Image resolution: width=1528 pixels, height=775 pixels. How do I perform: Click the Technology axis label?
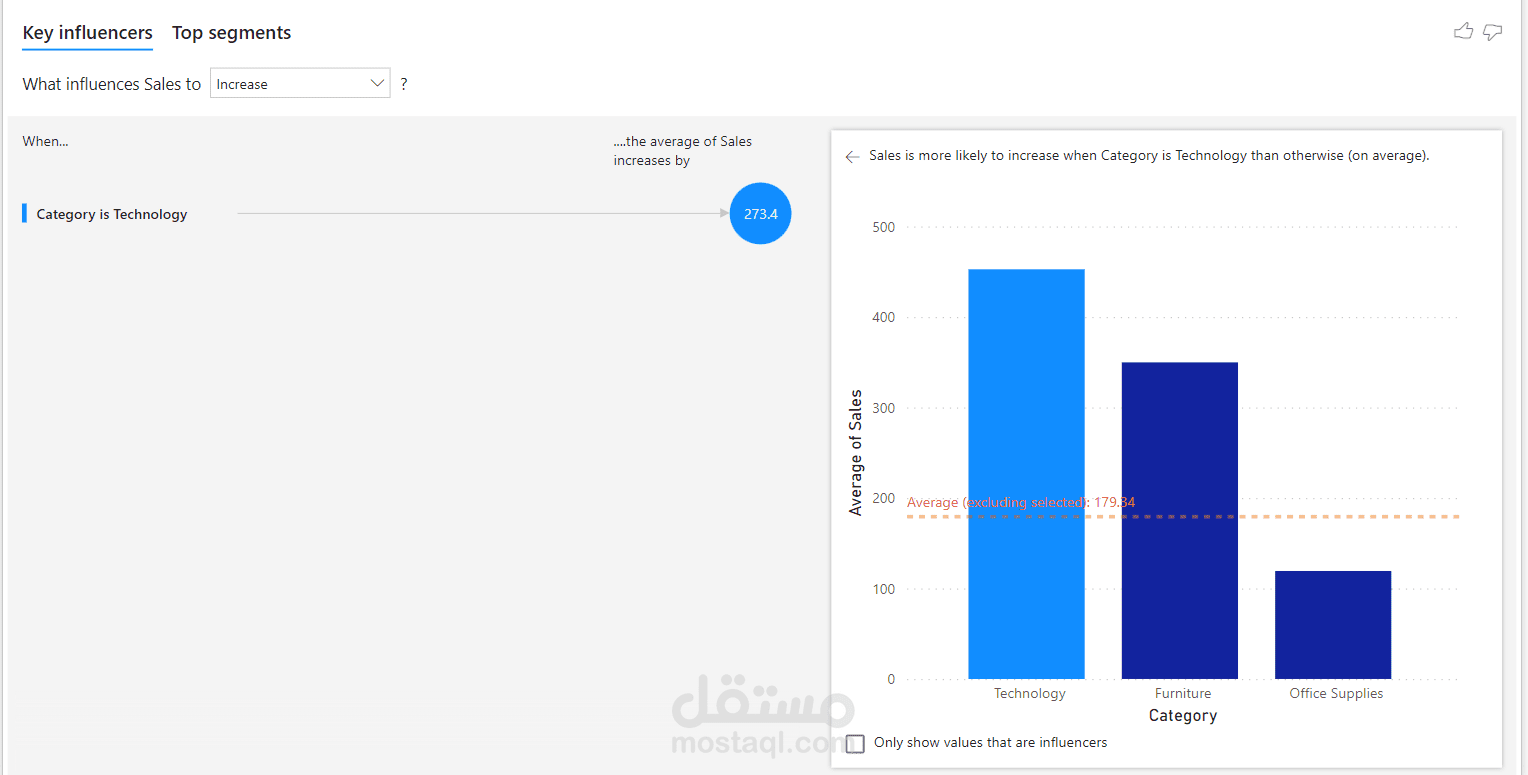point(1030,693)
